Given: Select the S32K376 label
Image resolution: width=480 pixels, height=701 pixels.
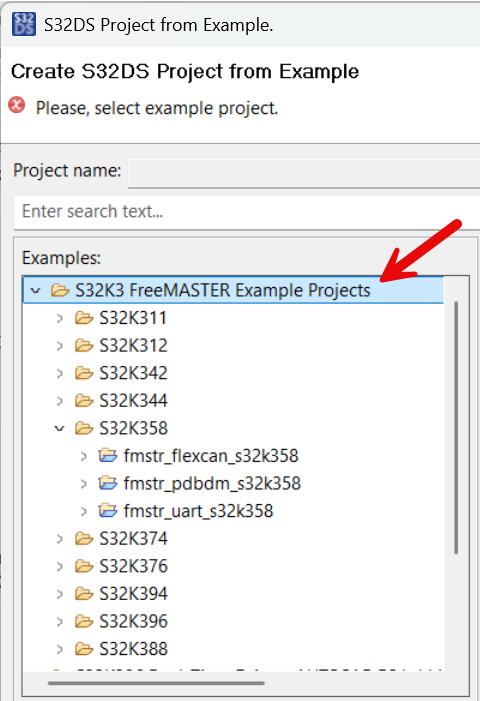Looking at the screenshot, I should [x=133, y=566].
